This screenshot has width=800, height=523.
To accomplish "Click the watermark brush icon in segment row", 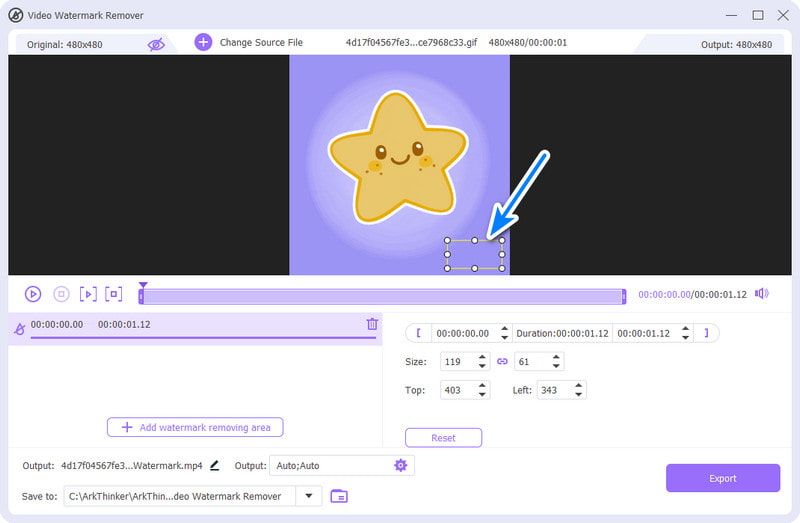I will tap(19, 329).
